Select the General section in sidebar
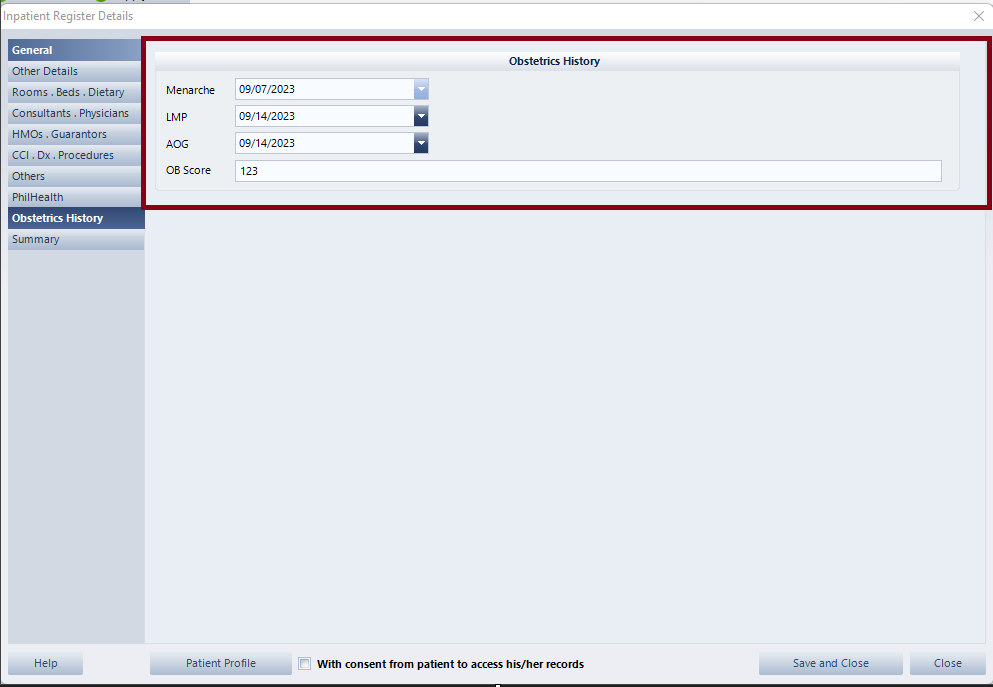 [x=75, y=50]
